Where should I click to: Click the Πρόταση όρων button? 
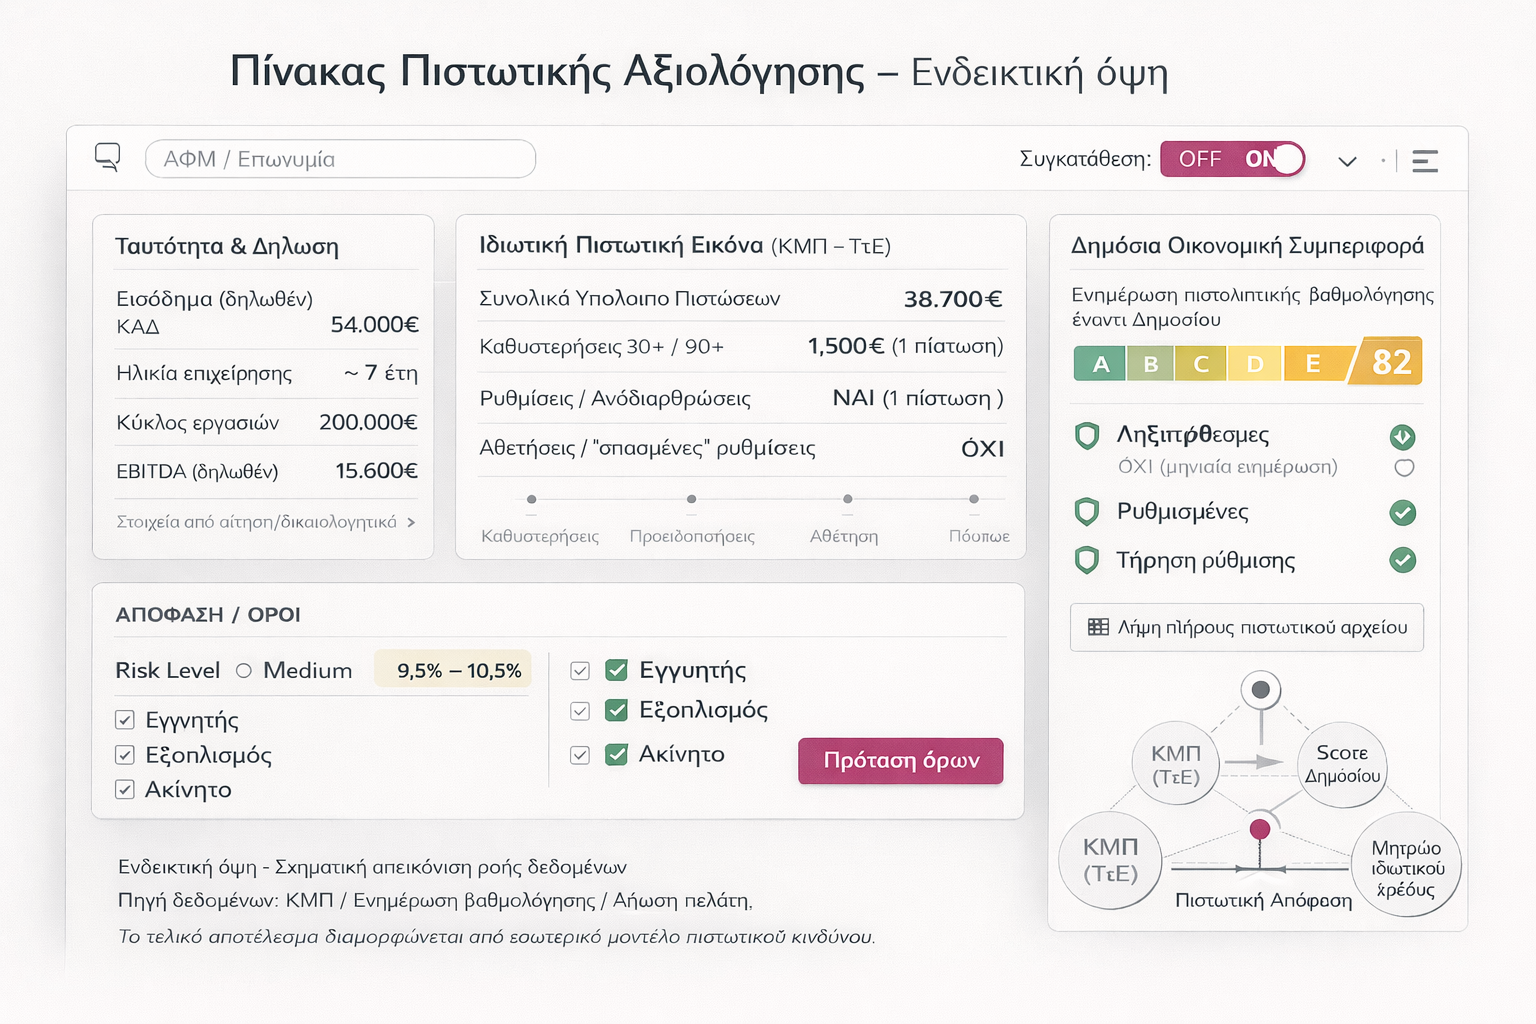click(x=900, y=761)
